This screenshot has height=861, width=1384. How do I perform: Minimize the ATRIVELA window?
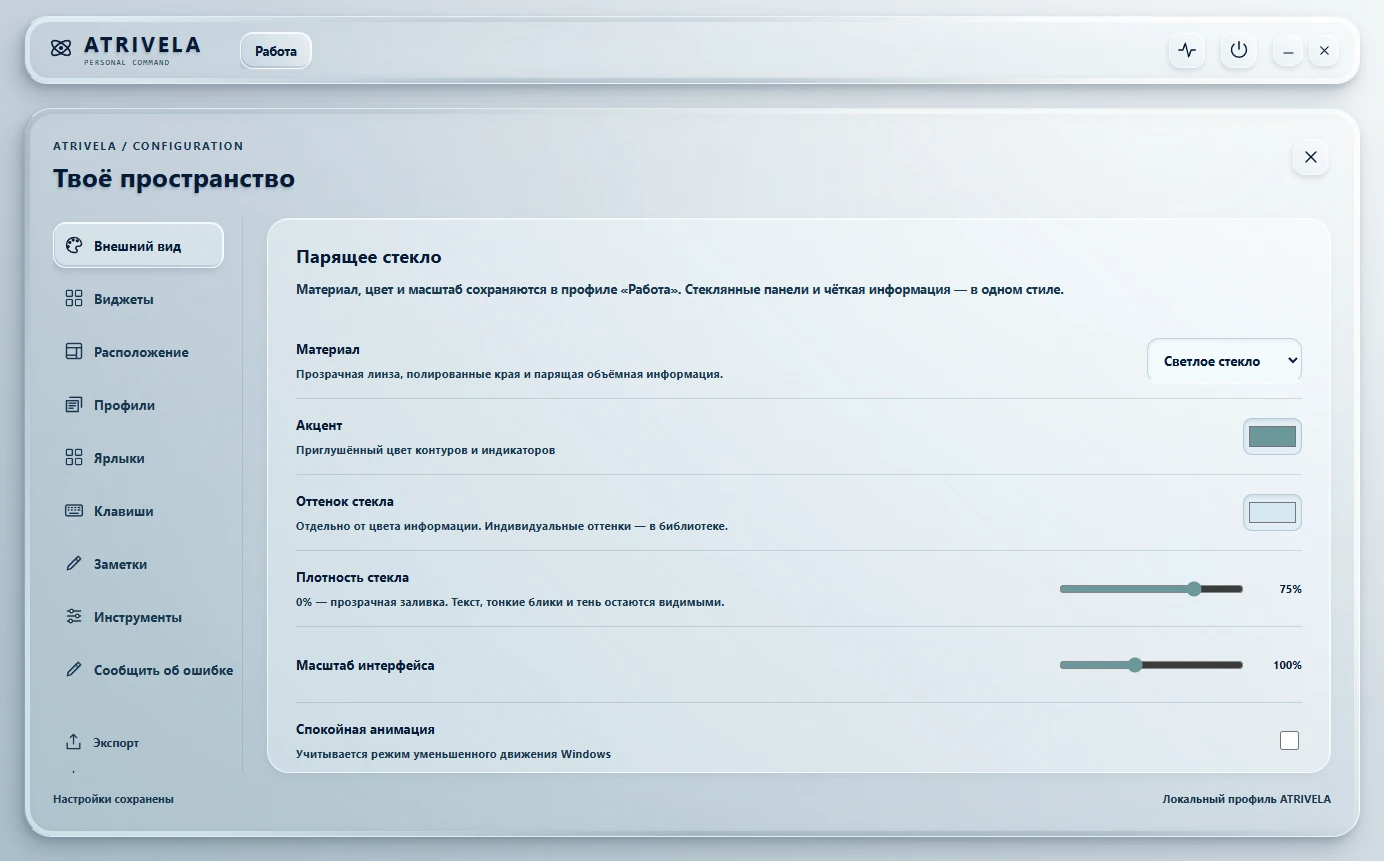click(x=1288, y=51)
